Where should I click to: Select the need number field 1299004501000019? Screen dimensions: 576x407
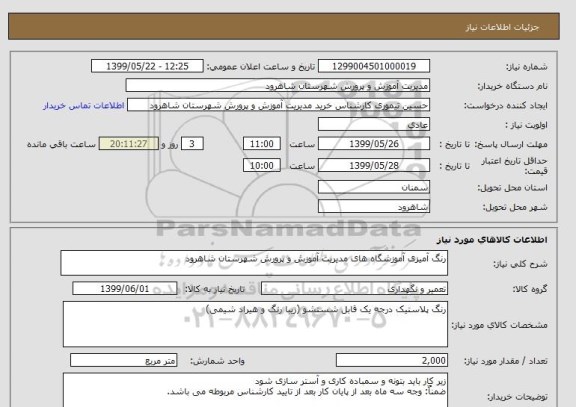click(374, 66)
